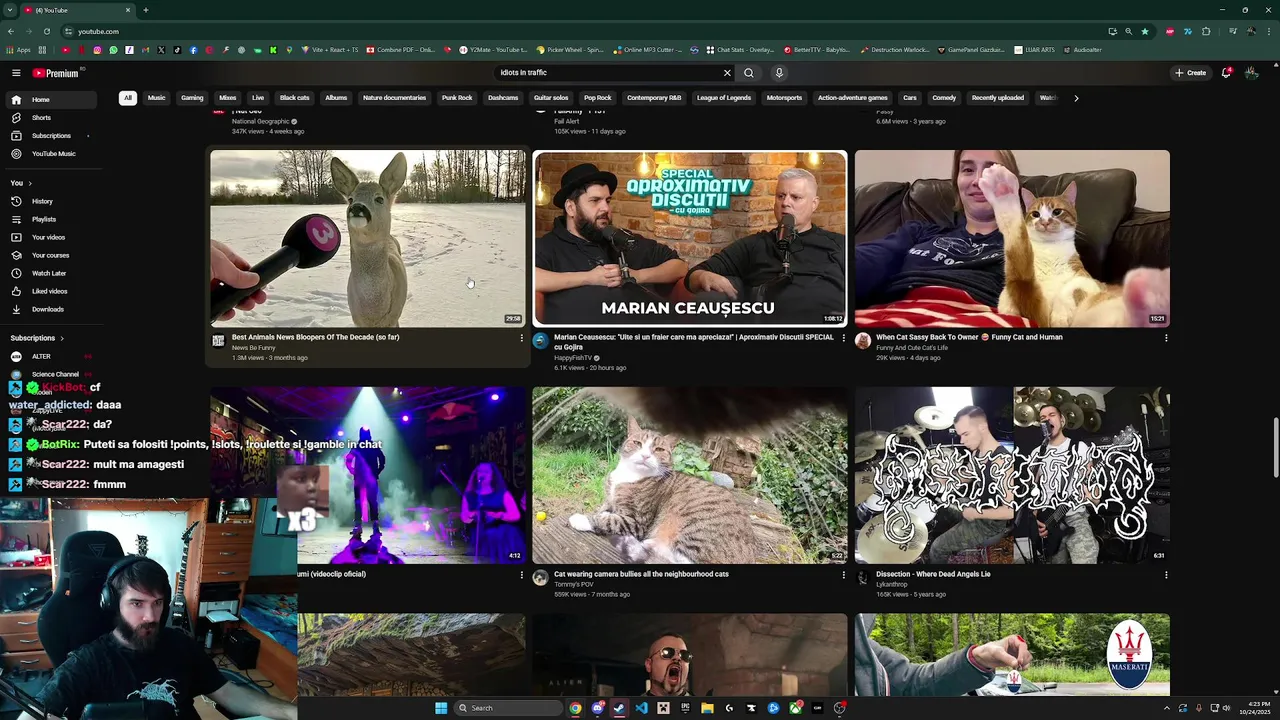This screenshot has height=720, width=1280.
Task: Select the Mixes filter chip
Action: [x=228, y=98]
